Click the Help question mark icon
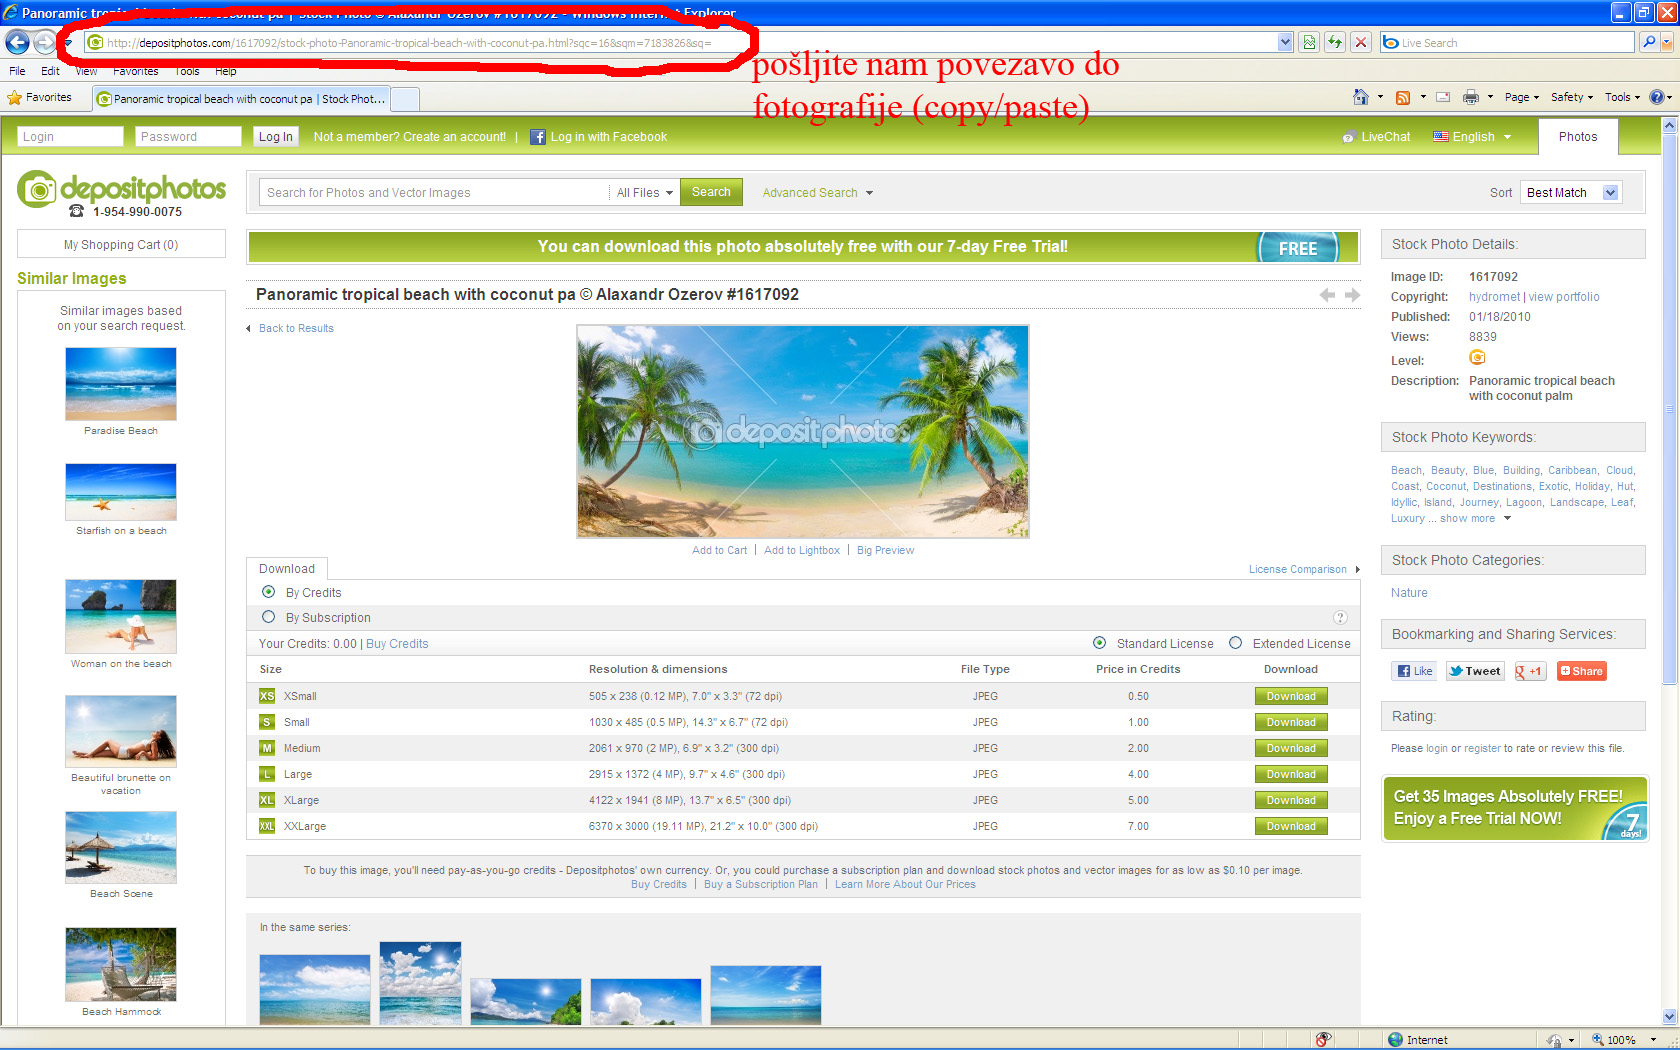 pyautogui.click(x=1656, y=97)
